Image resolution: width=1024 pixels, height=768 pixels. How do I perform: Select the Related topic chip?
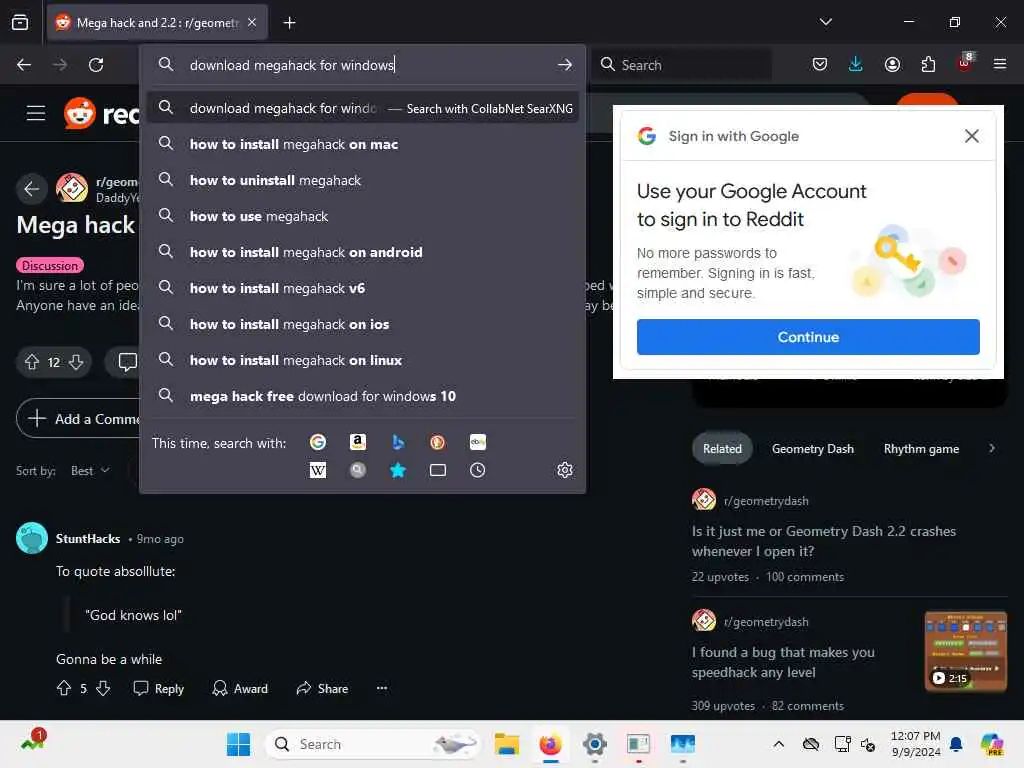pos(722,449)
